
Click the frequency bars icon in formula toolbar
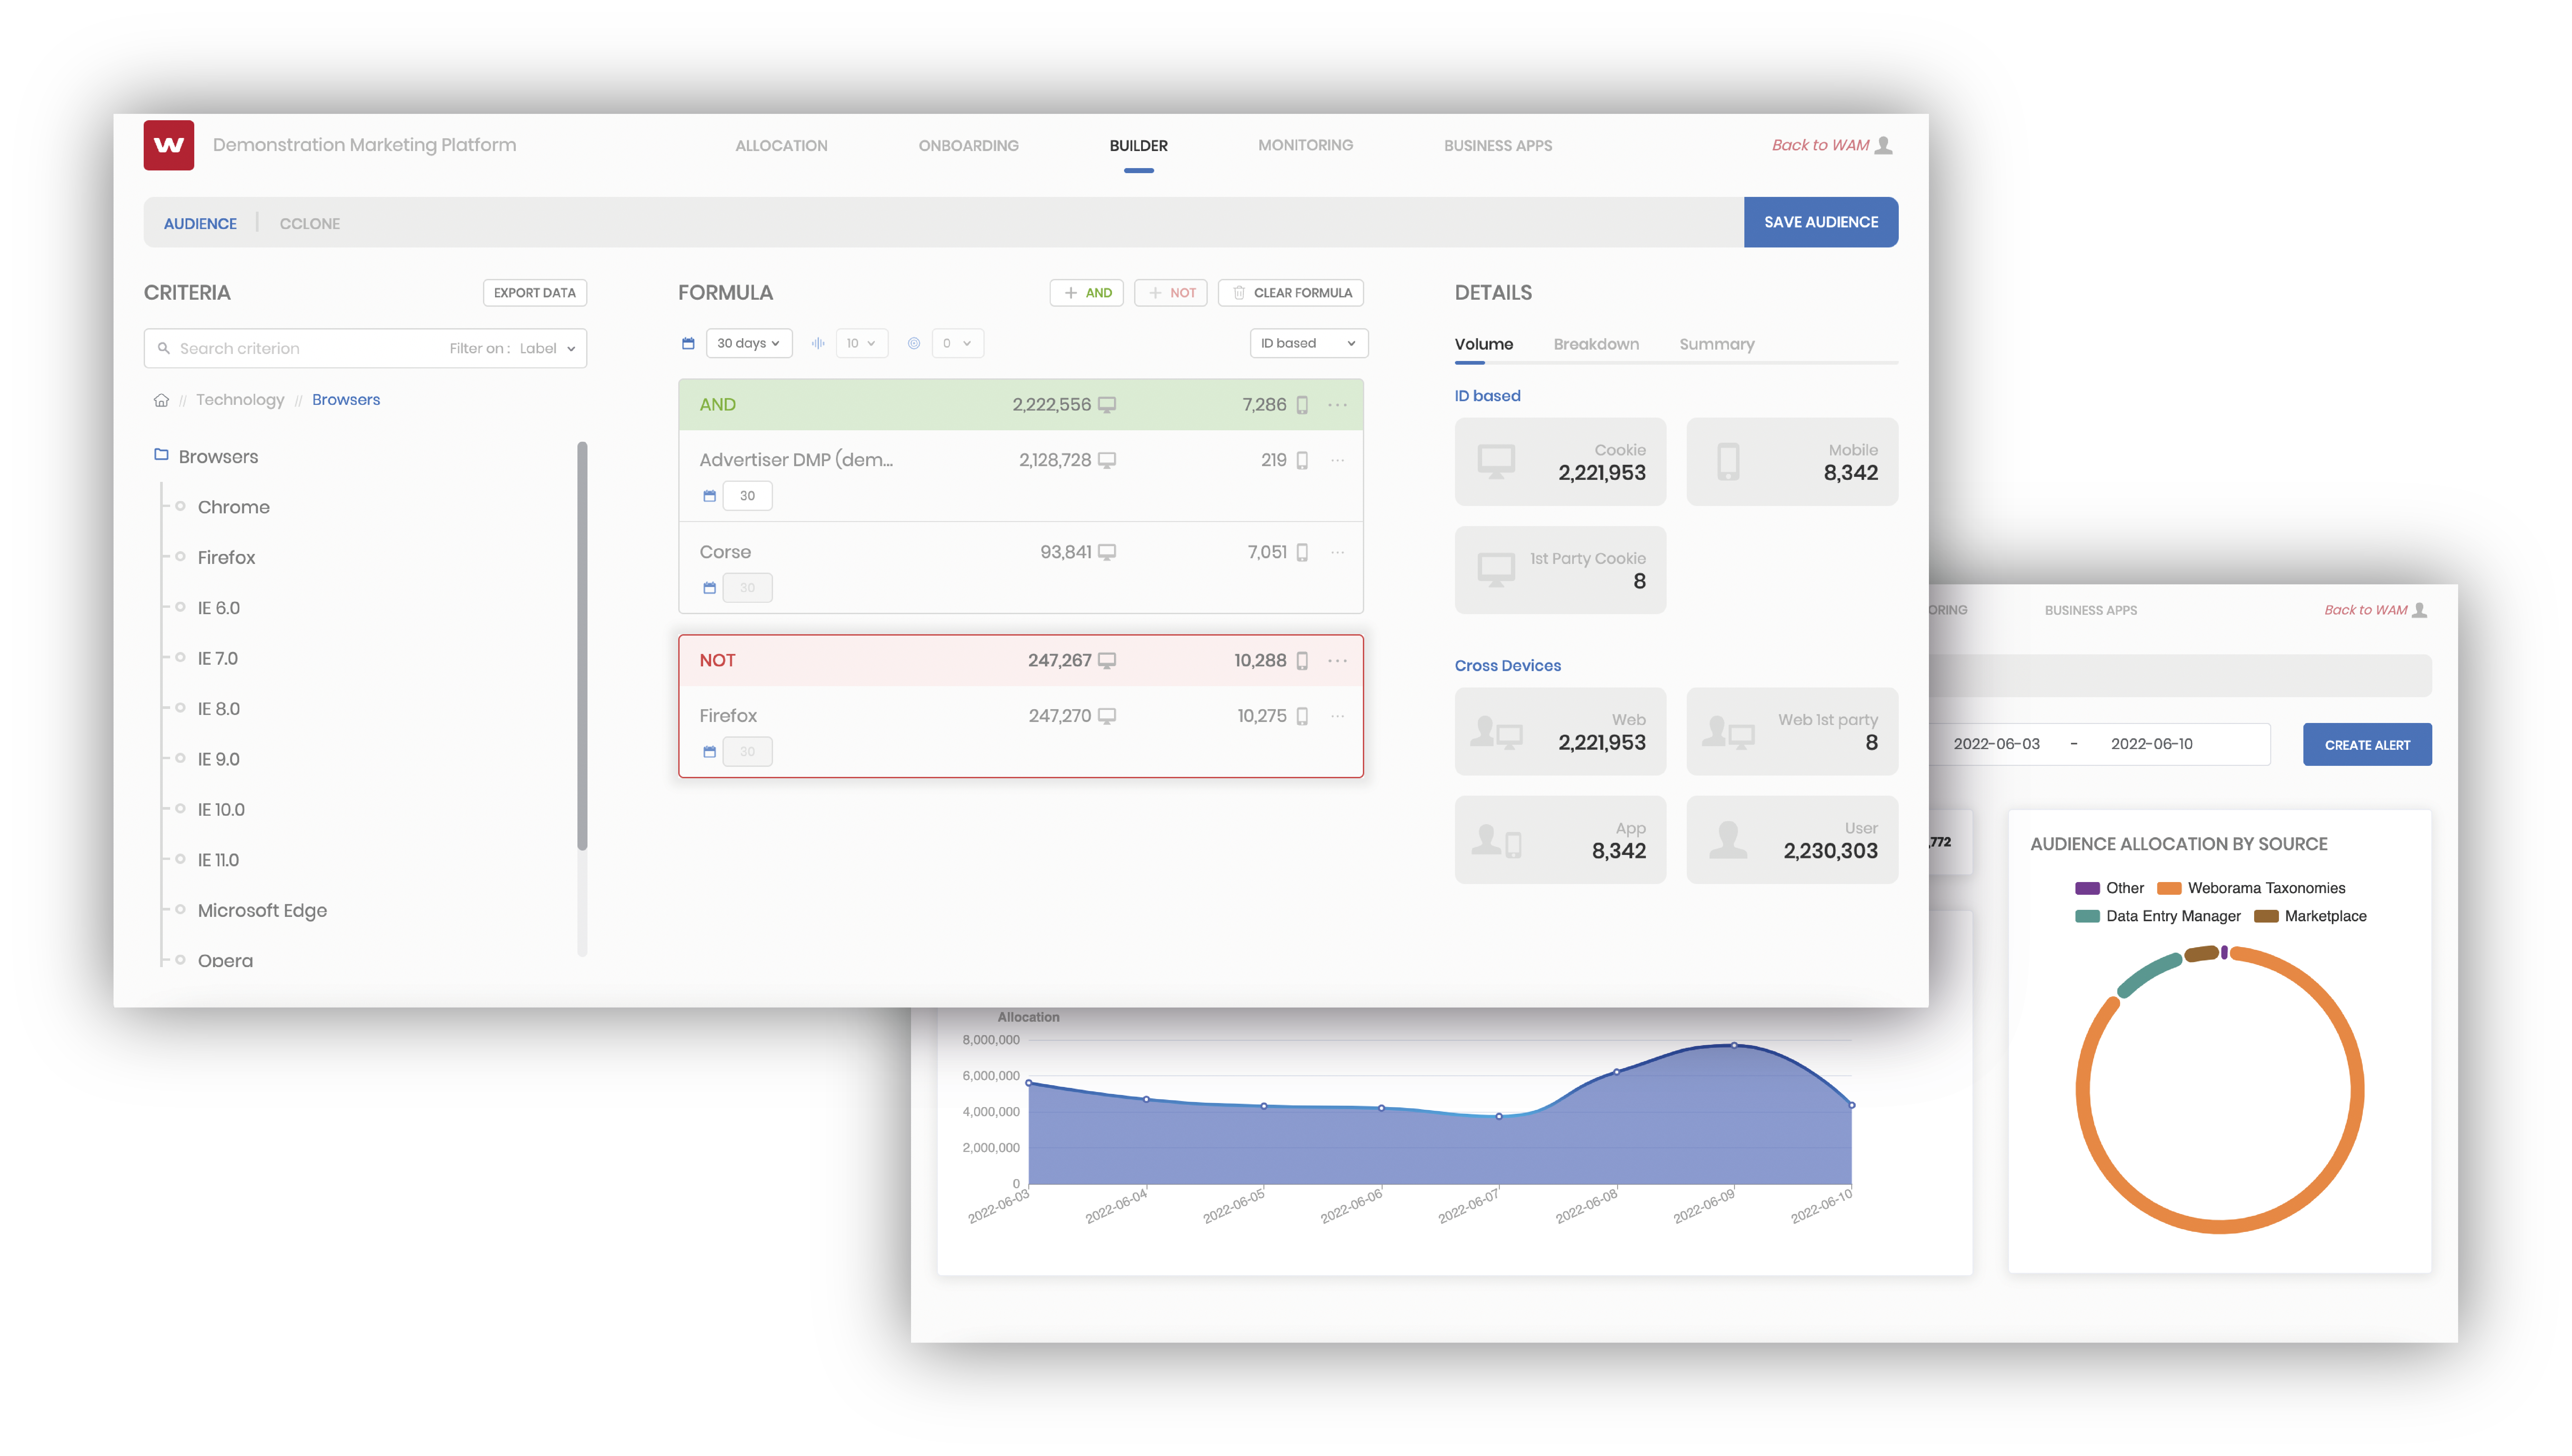[x=818, y=343]
